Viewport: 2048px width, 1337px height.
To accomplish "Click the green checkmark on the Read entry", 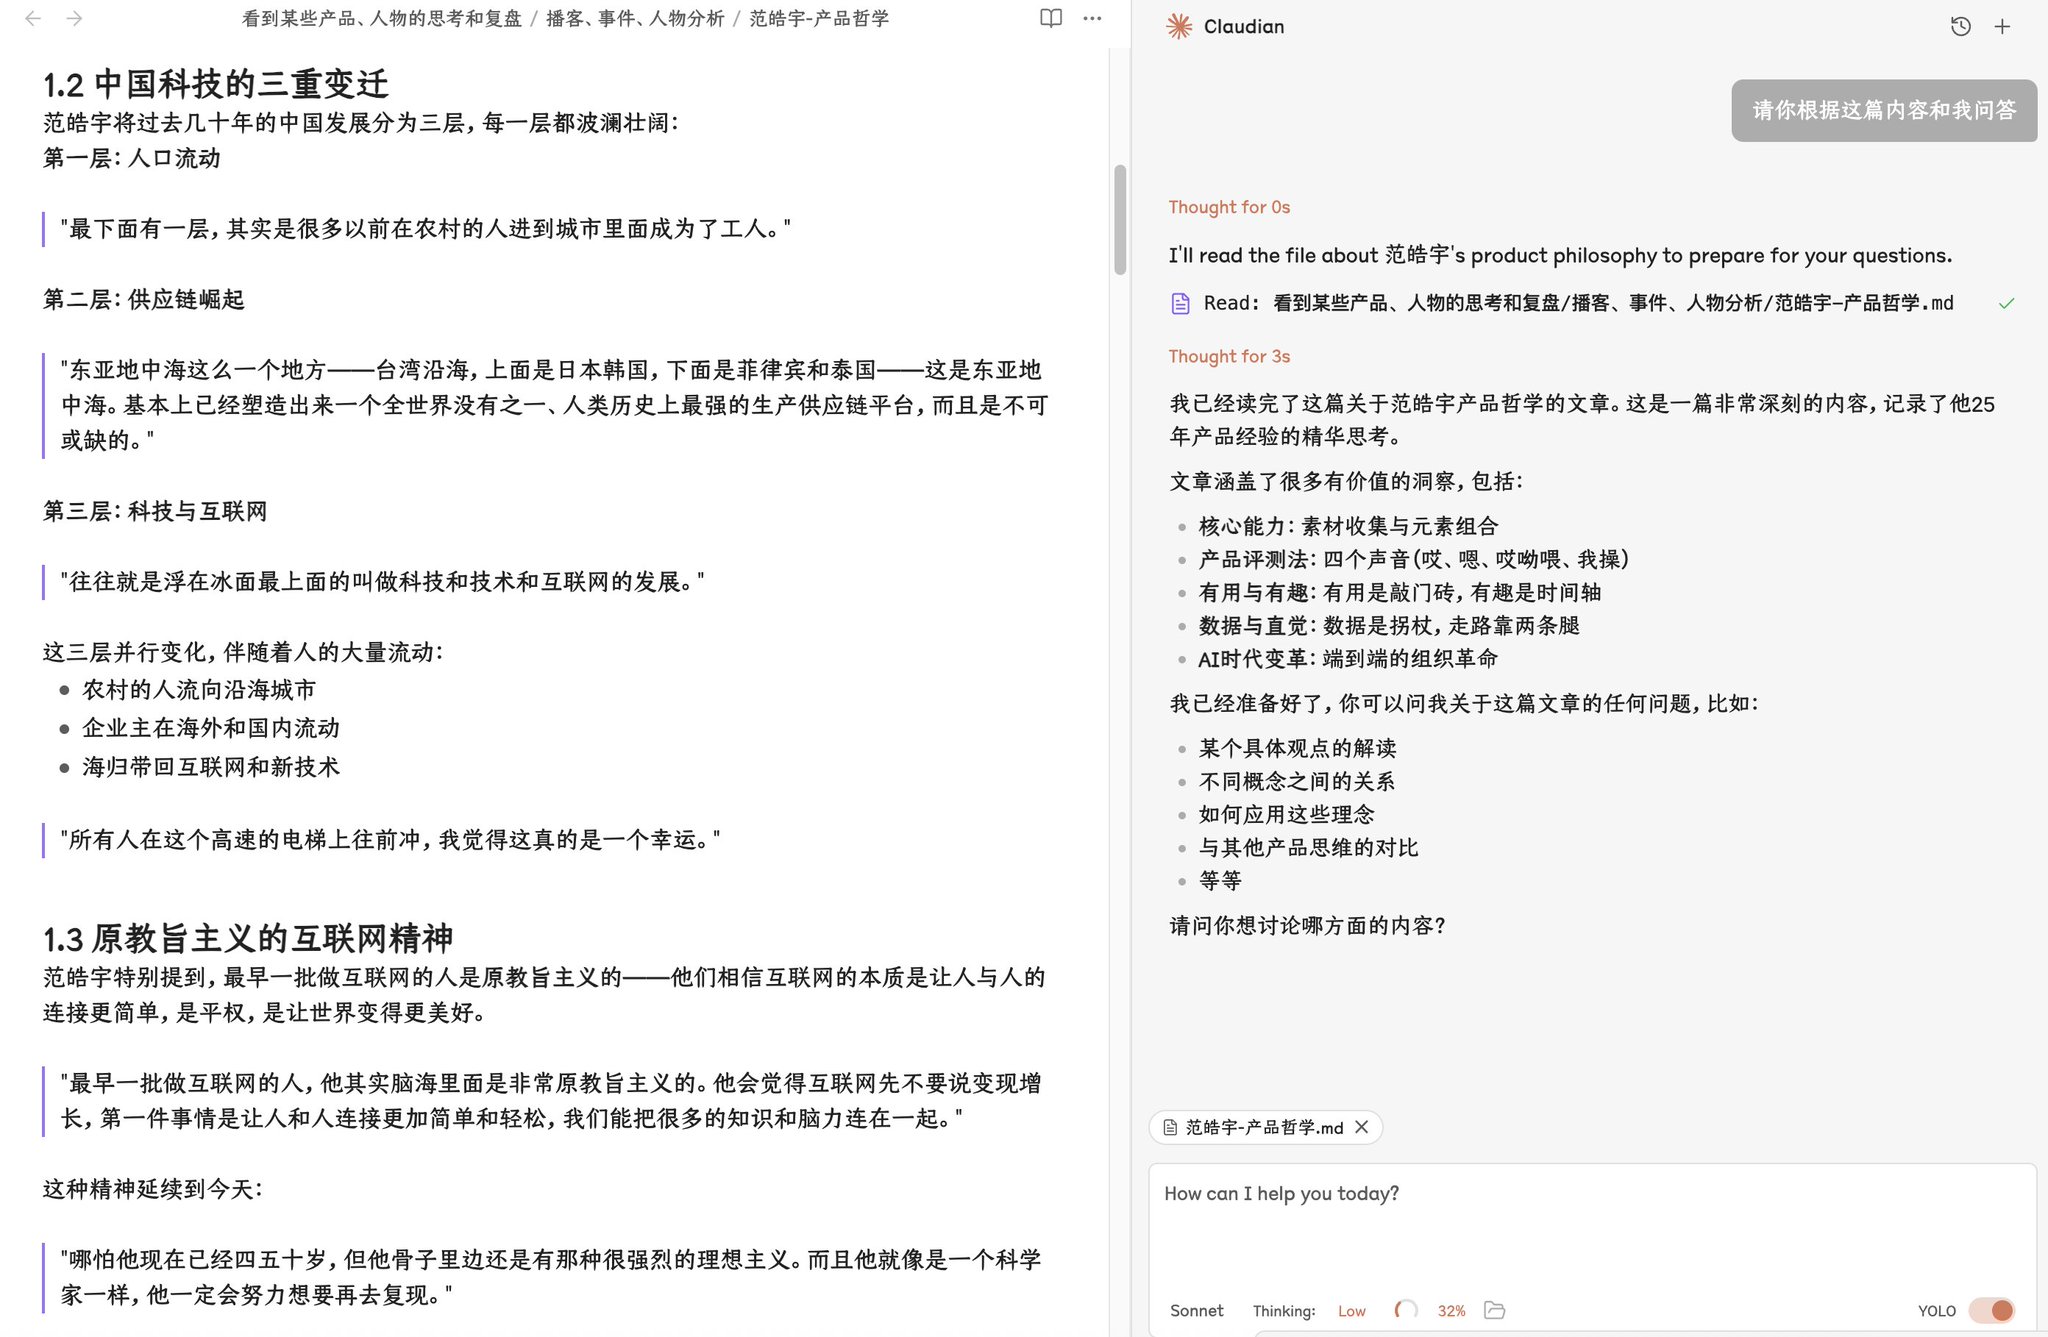I will pyautogui.click(x=2006, y=302).
